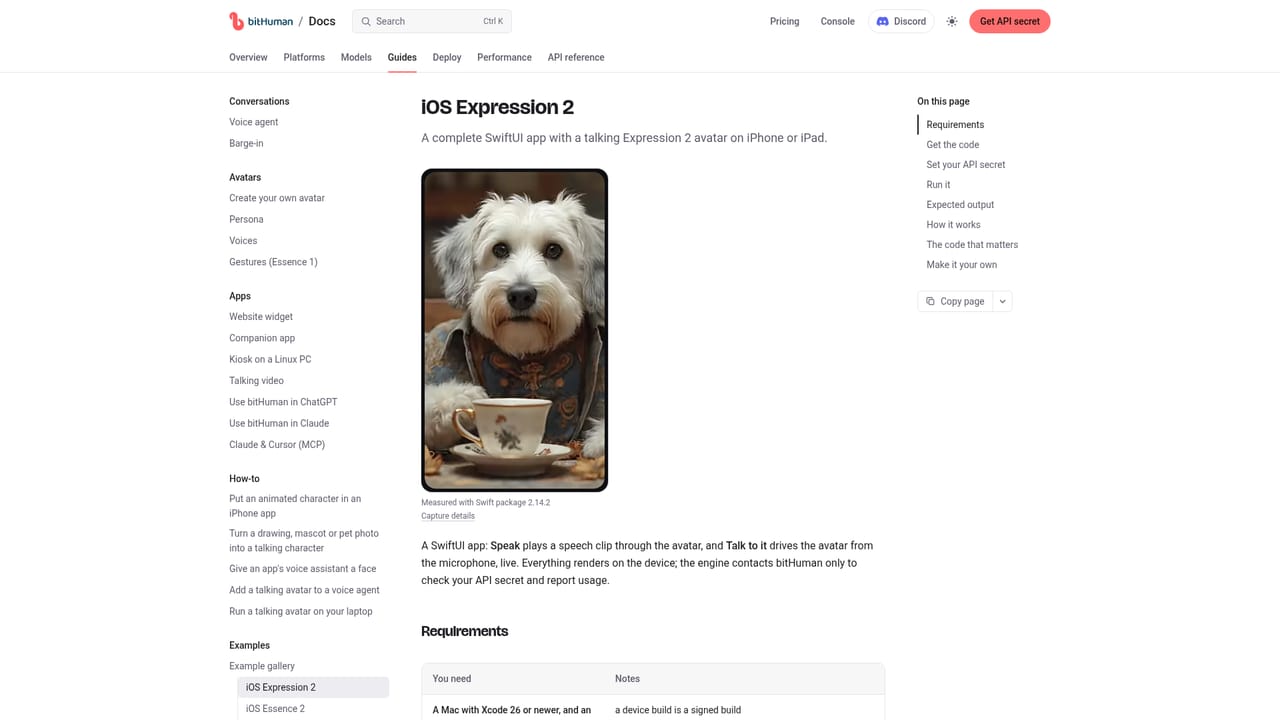Screen dimensions: 1280x720
Task: Open Website widget page
Action: pyautogui.click(x=261, y=317)
